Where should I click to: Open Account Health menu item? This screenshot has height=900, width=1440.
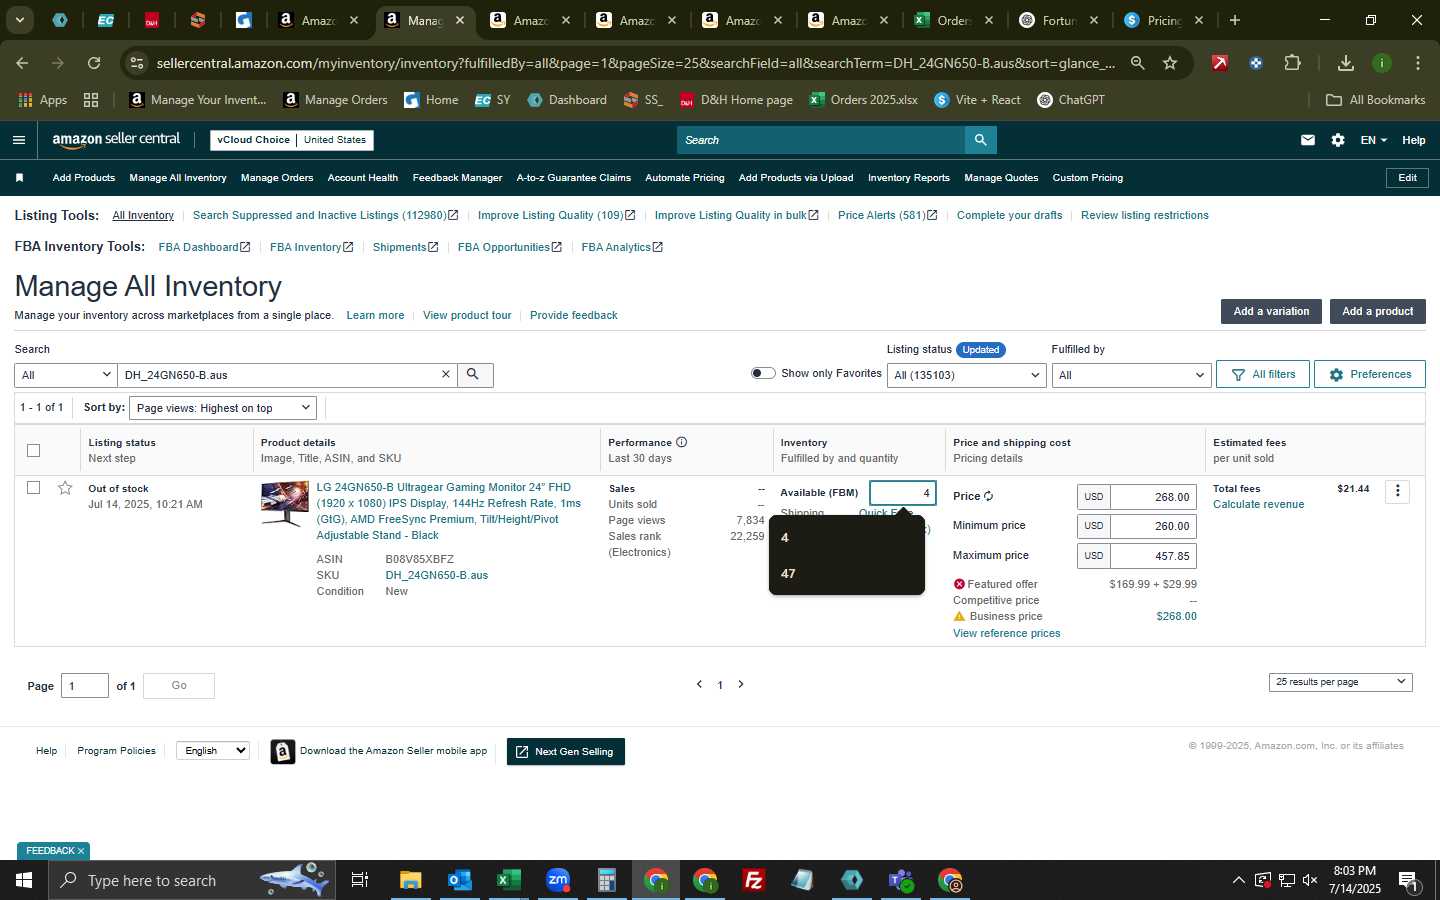pos(363,178)
